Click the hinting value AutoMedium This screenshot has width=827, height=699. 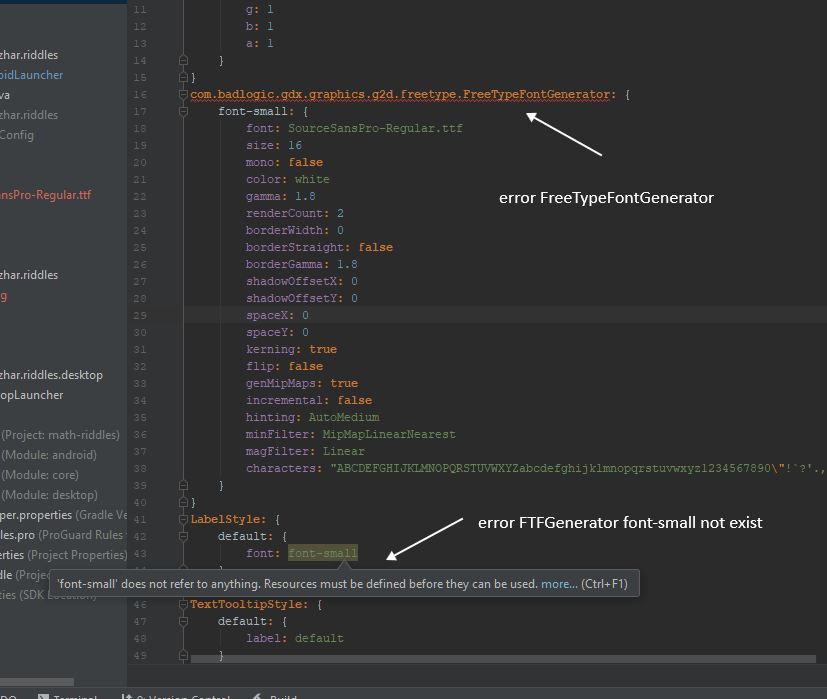click(344, 417)
